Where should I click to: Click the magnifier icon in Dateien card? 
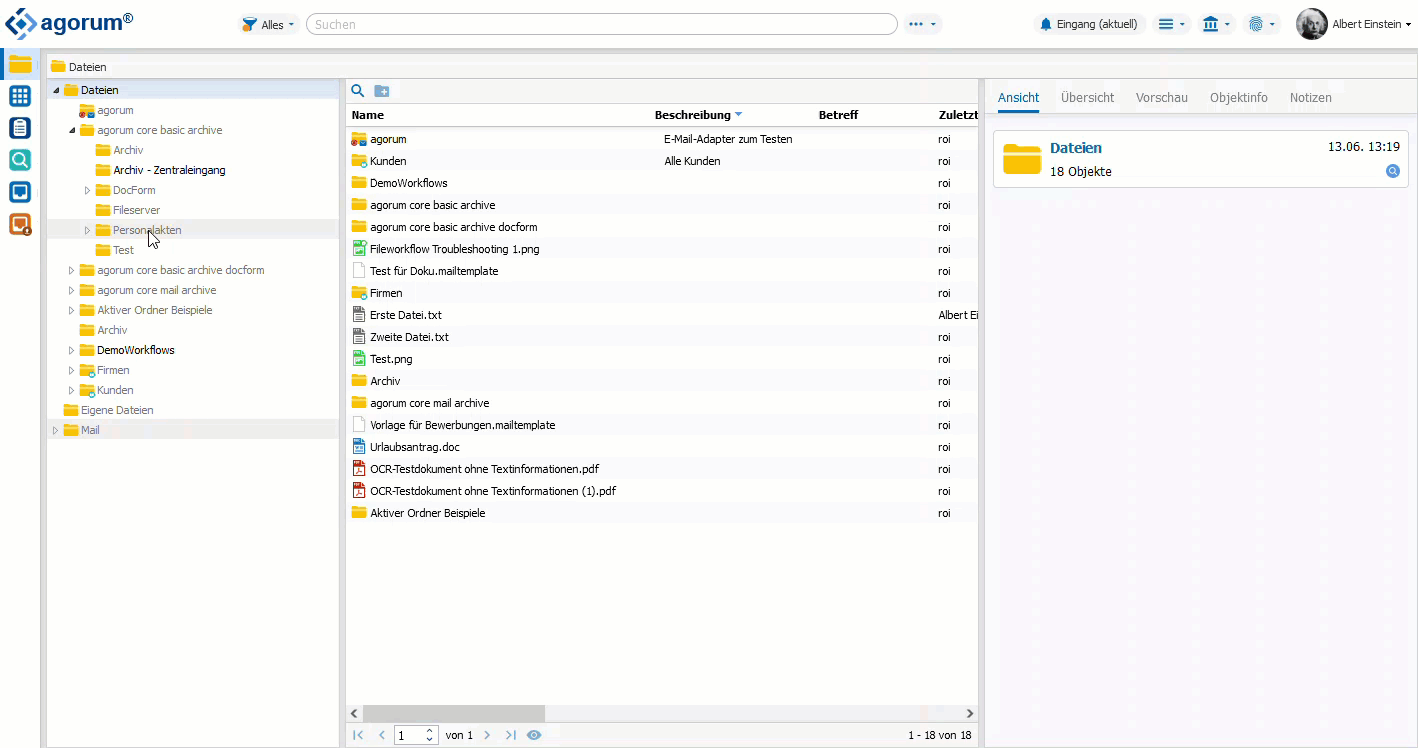pyautogui.click(x=1392, y=171)
